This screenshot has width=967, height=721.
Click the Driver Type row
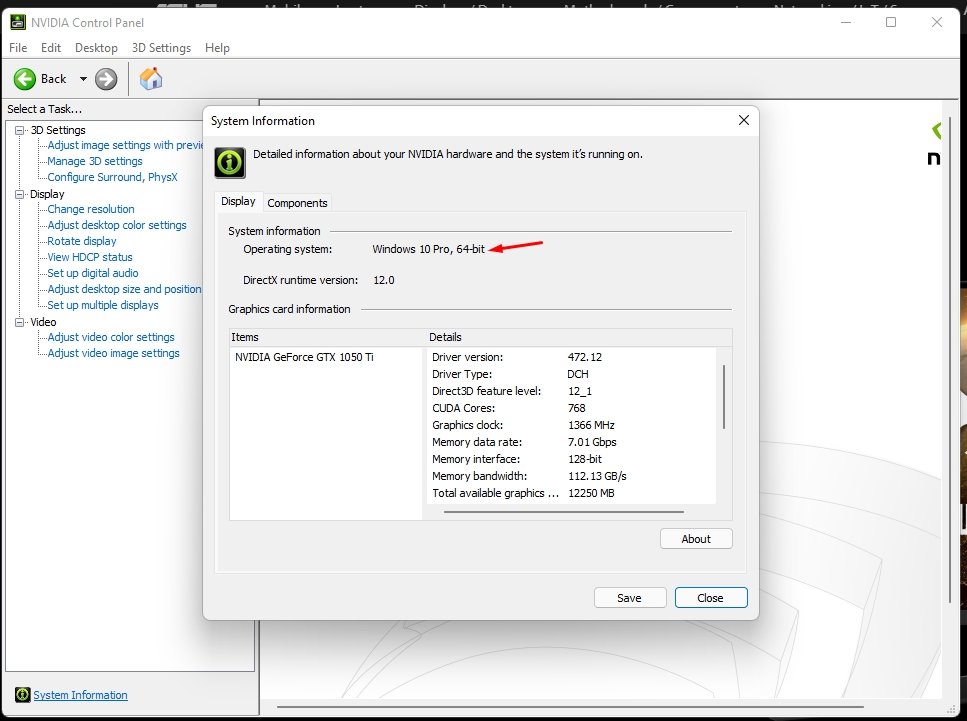[571, 374]
